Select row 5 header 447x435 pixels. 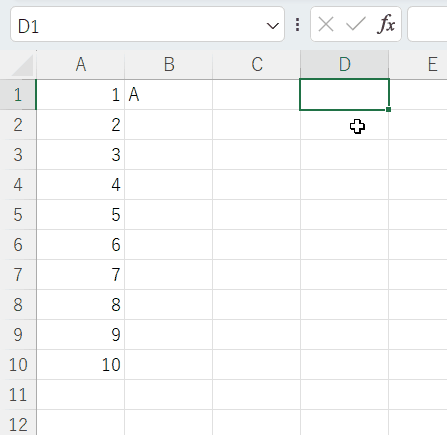[18, 215]
